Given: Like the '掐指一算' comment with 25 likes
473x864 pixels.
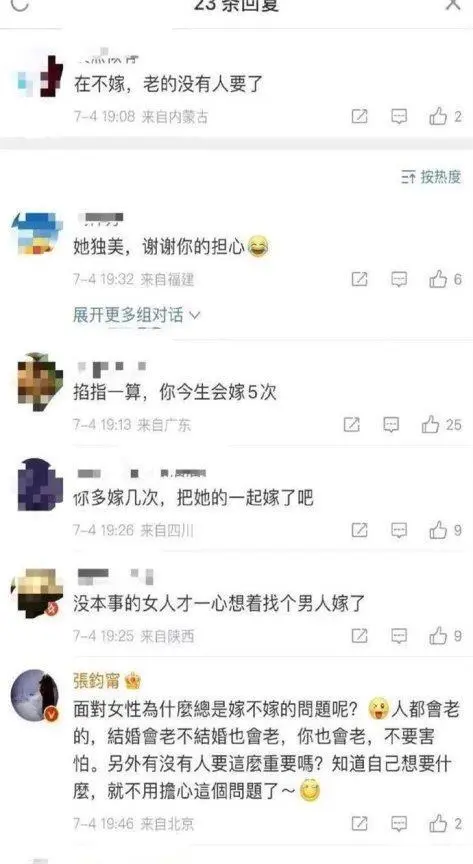Looking at the screenshot, I should 442,425.
